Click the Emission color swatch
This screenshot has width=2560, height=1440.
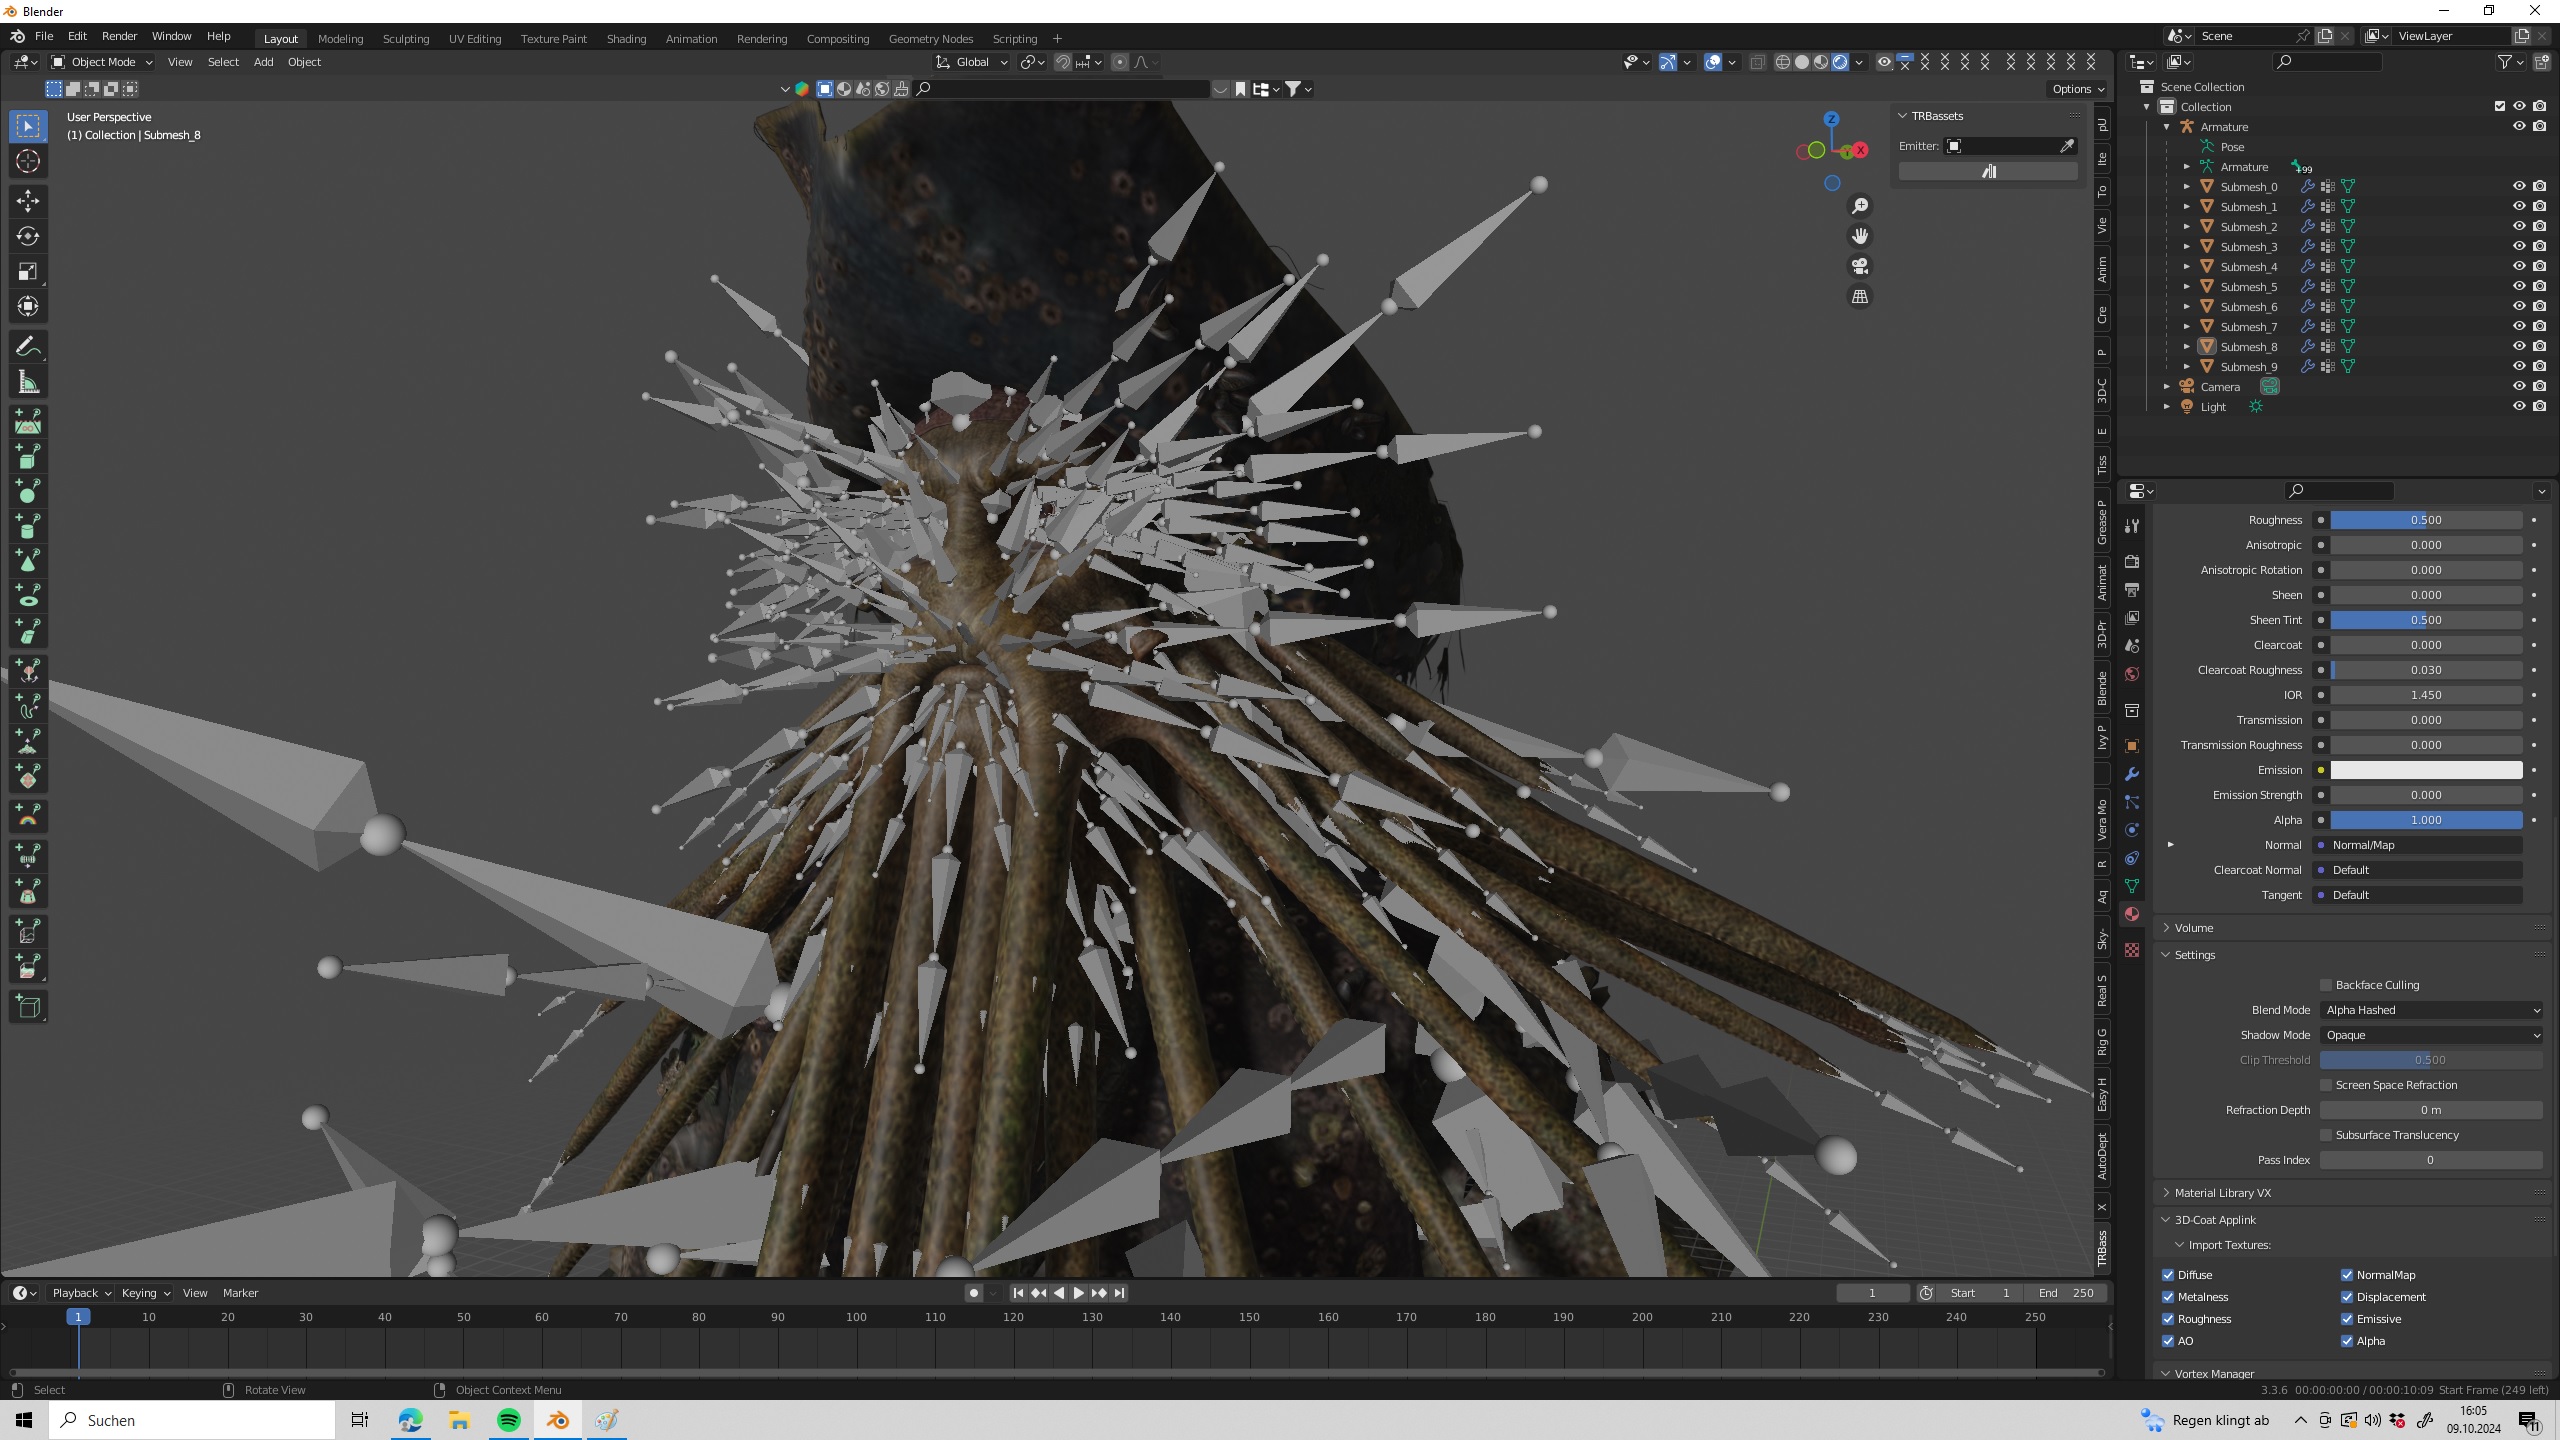click(2425, 770)
